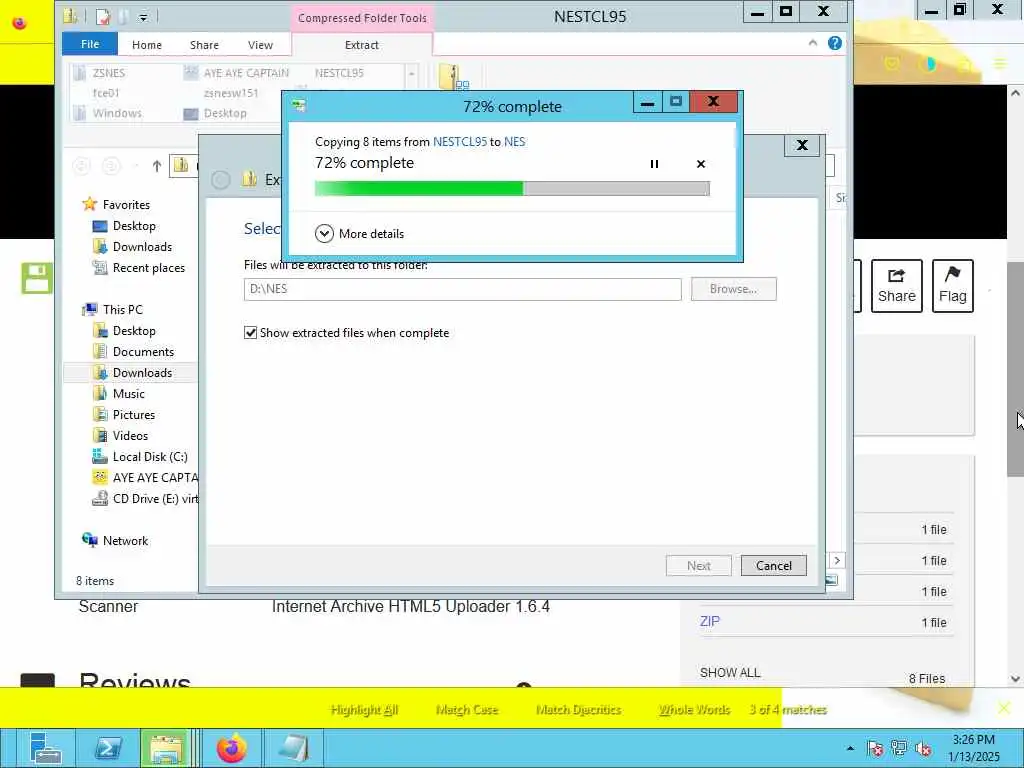1024x768 pixels.
Task: Click the D:\NES extraction path field
Action: tap(462, 289)
